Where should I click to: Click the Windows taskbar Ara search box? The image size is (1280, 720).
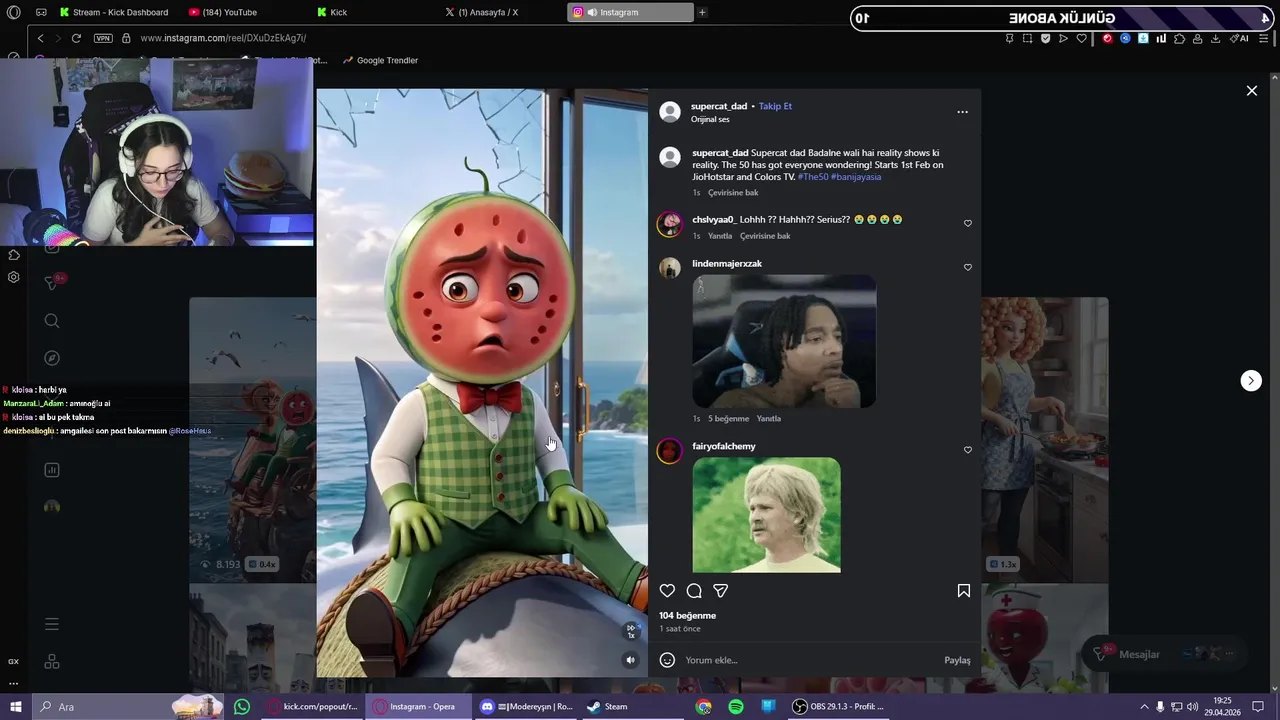point(128,707)
